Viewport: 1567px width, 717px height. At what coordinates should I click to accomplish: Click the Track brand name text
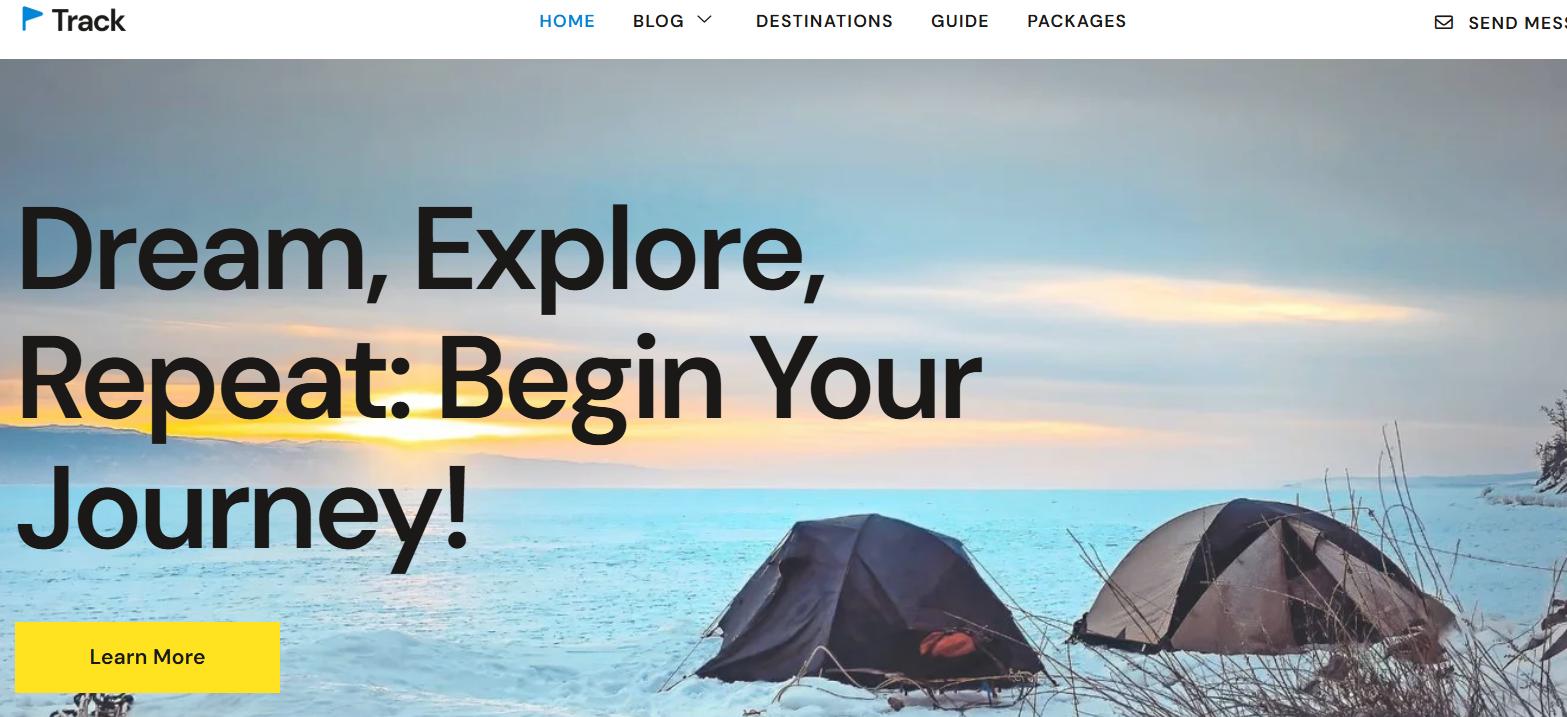[89, 20]
